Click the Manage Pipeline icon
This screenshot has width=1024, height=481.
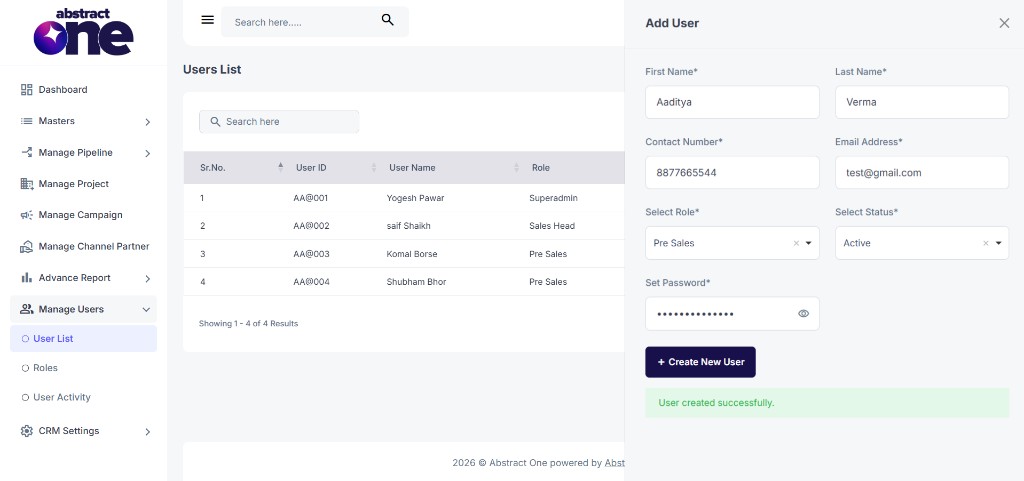[27, 152]
